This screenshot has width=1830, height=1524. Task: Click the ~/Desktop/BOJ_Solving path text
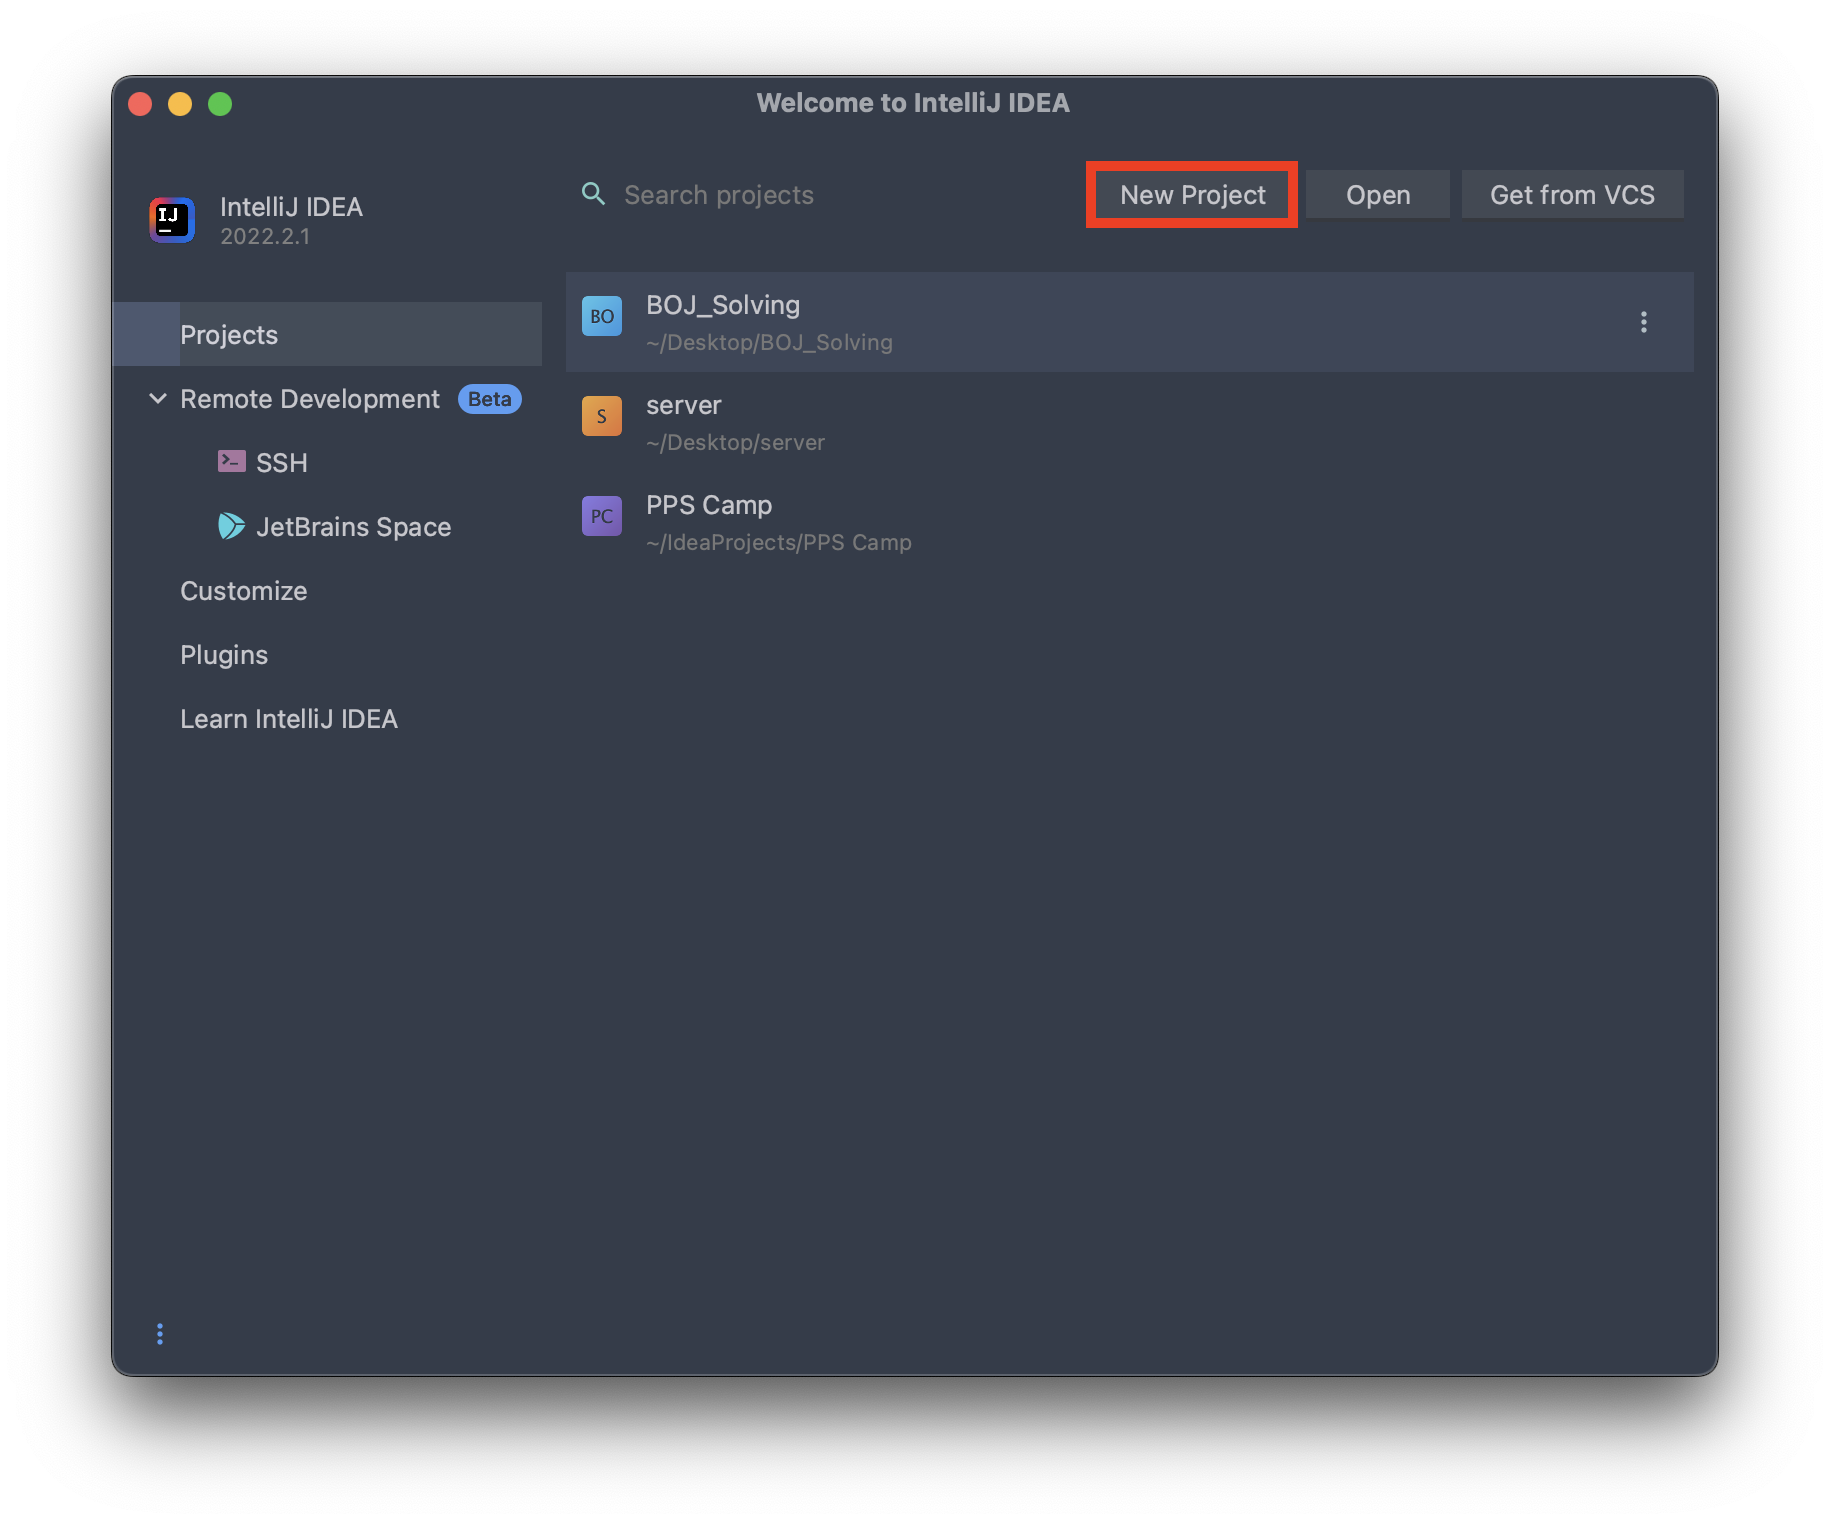pyautogui.click(x=769, y=342)
